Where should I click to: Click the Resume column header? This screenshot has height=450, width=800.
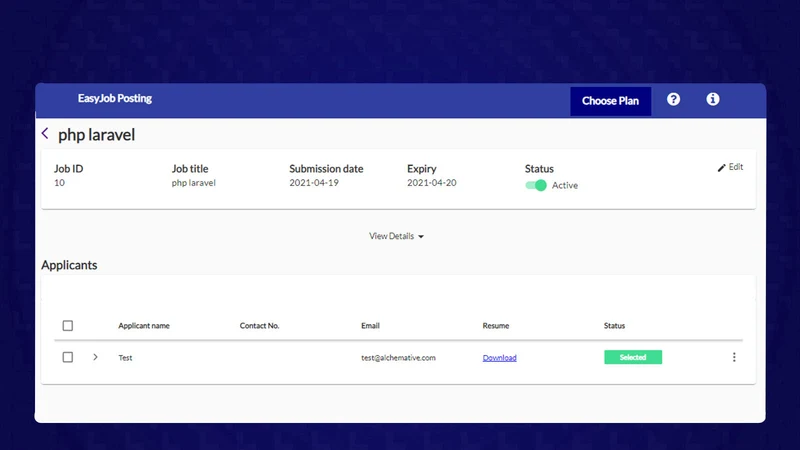click(496, 326)
